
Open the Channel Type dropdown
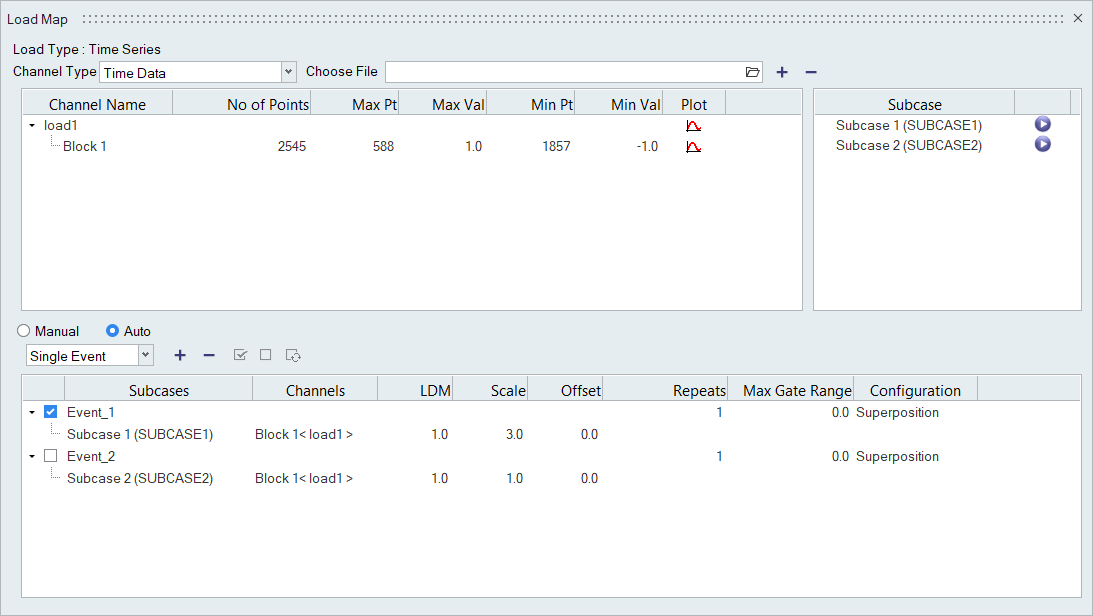pos(289,72)
